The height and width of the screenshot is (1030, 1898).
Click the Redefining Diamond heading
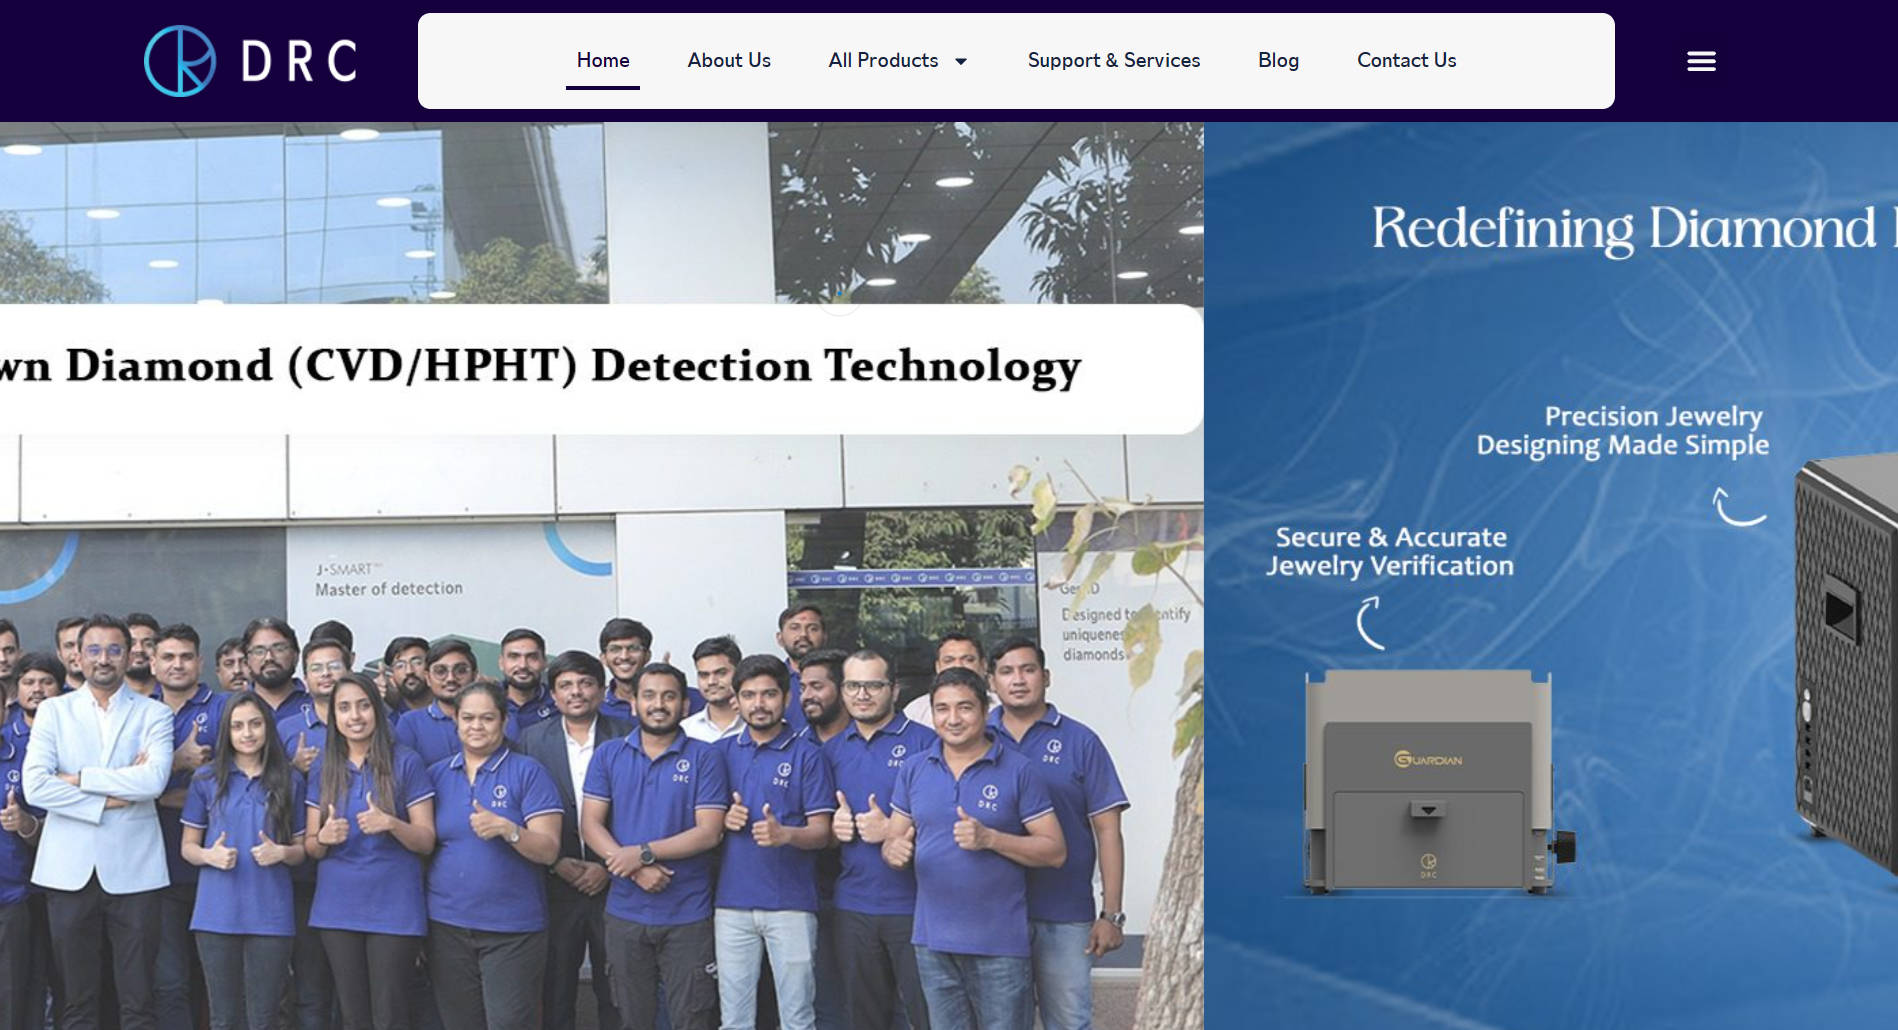pyautogui.click(x=1625, y=229)
